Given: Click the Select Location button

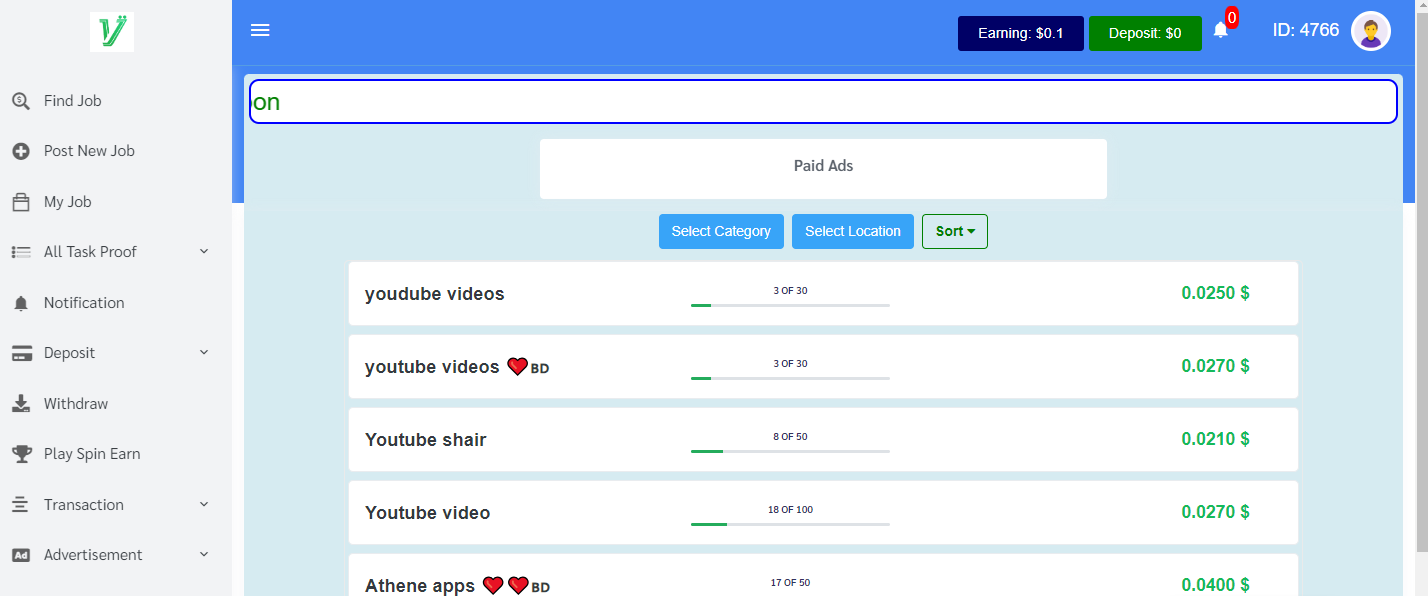Looking at the screenshot, I should (x=853, y=231).
